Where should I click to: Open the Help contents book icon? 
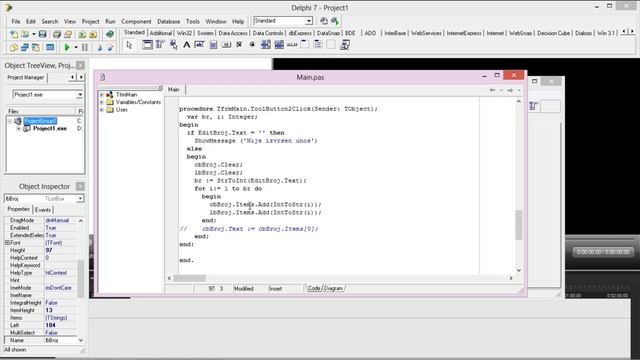point(110,34)
